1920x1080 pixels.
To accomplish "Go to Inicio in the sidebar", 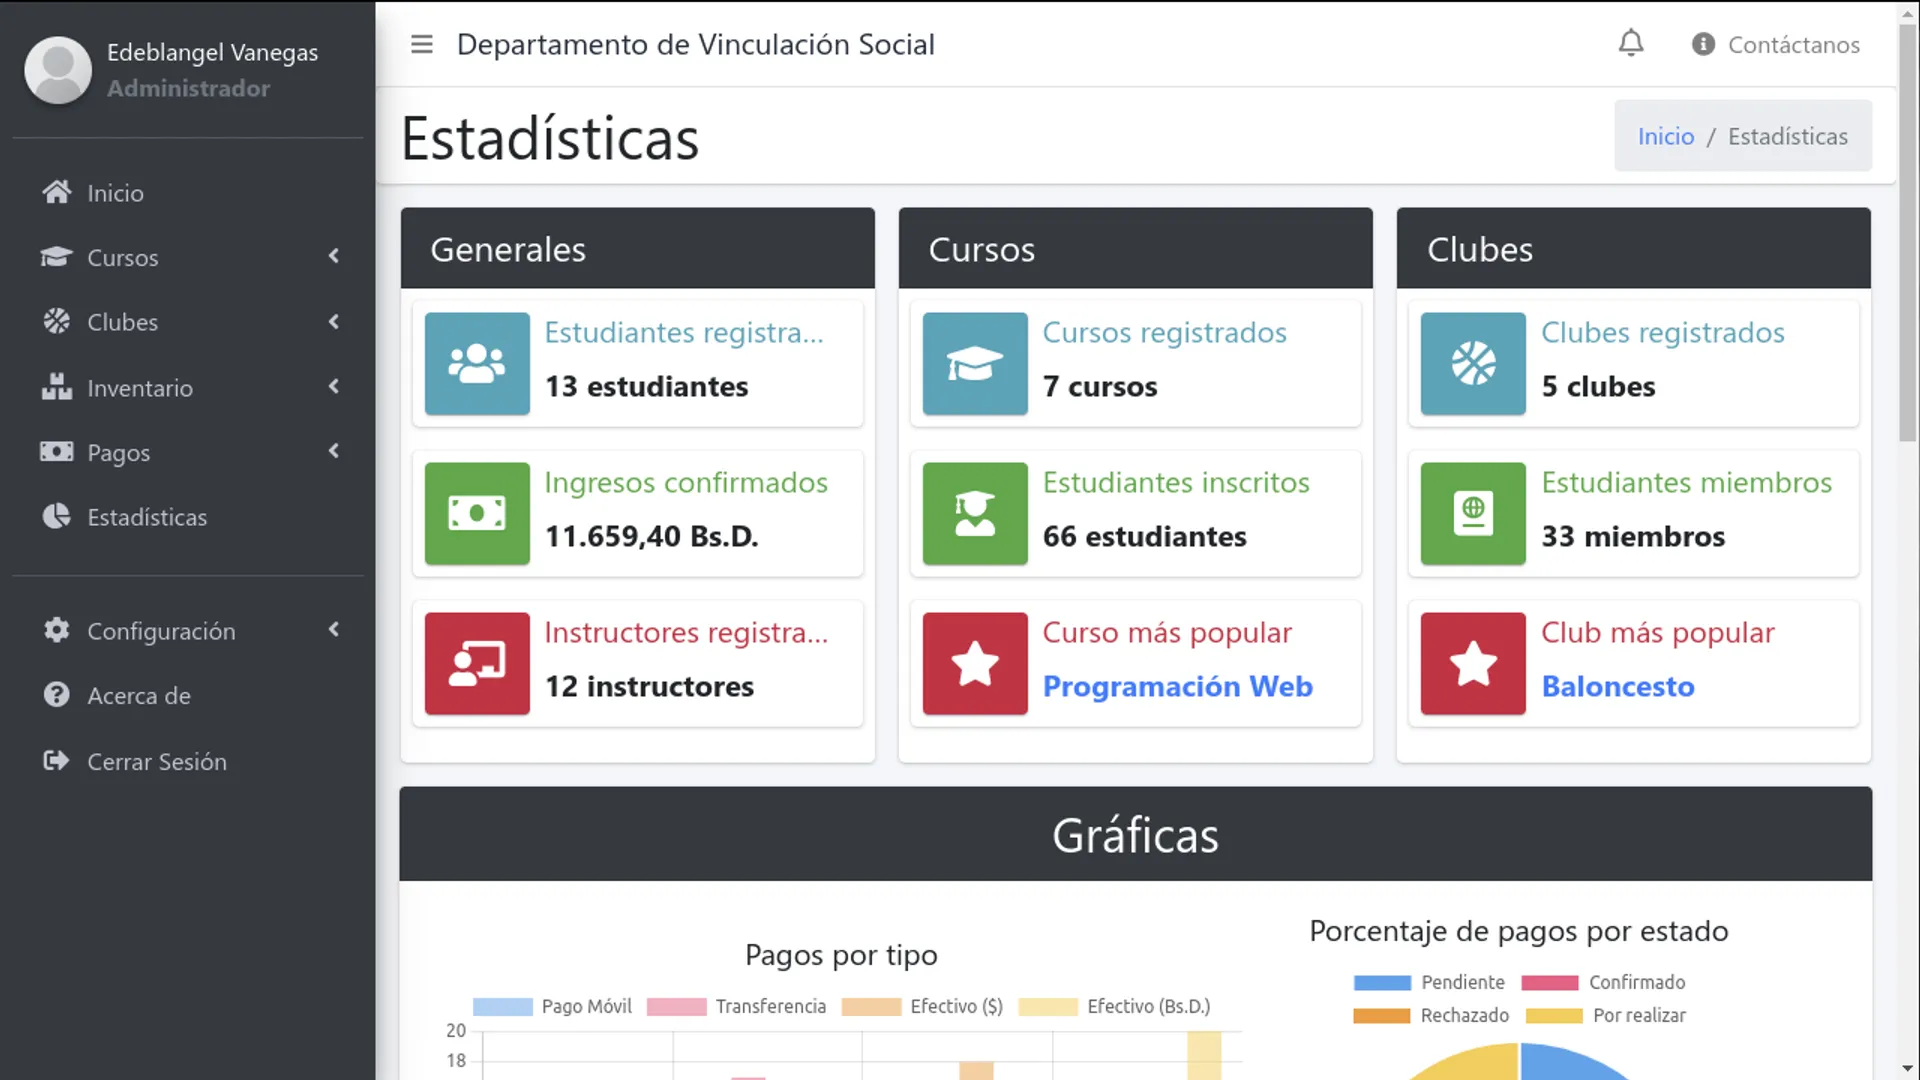I will [188, 193].
